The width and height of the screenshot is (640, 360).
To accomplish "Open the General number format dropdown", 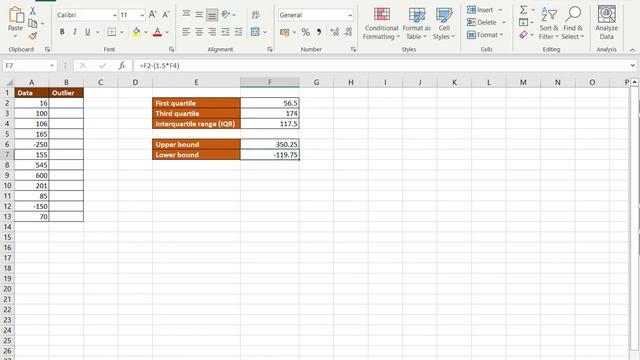I will (350, 15).
